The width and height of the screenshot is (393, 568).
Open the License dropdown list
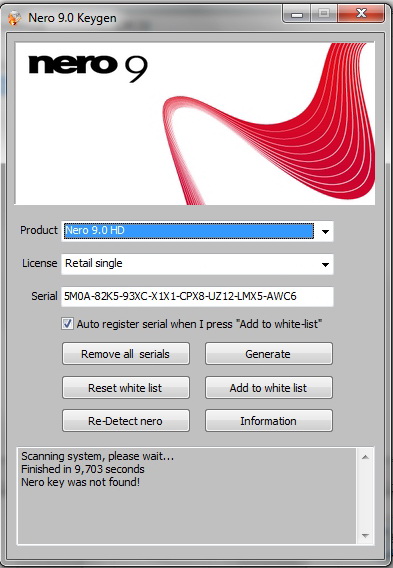click(325, 264)
